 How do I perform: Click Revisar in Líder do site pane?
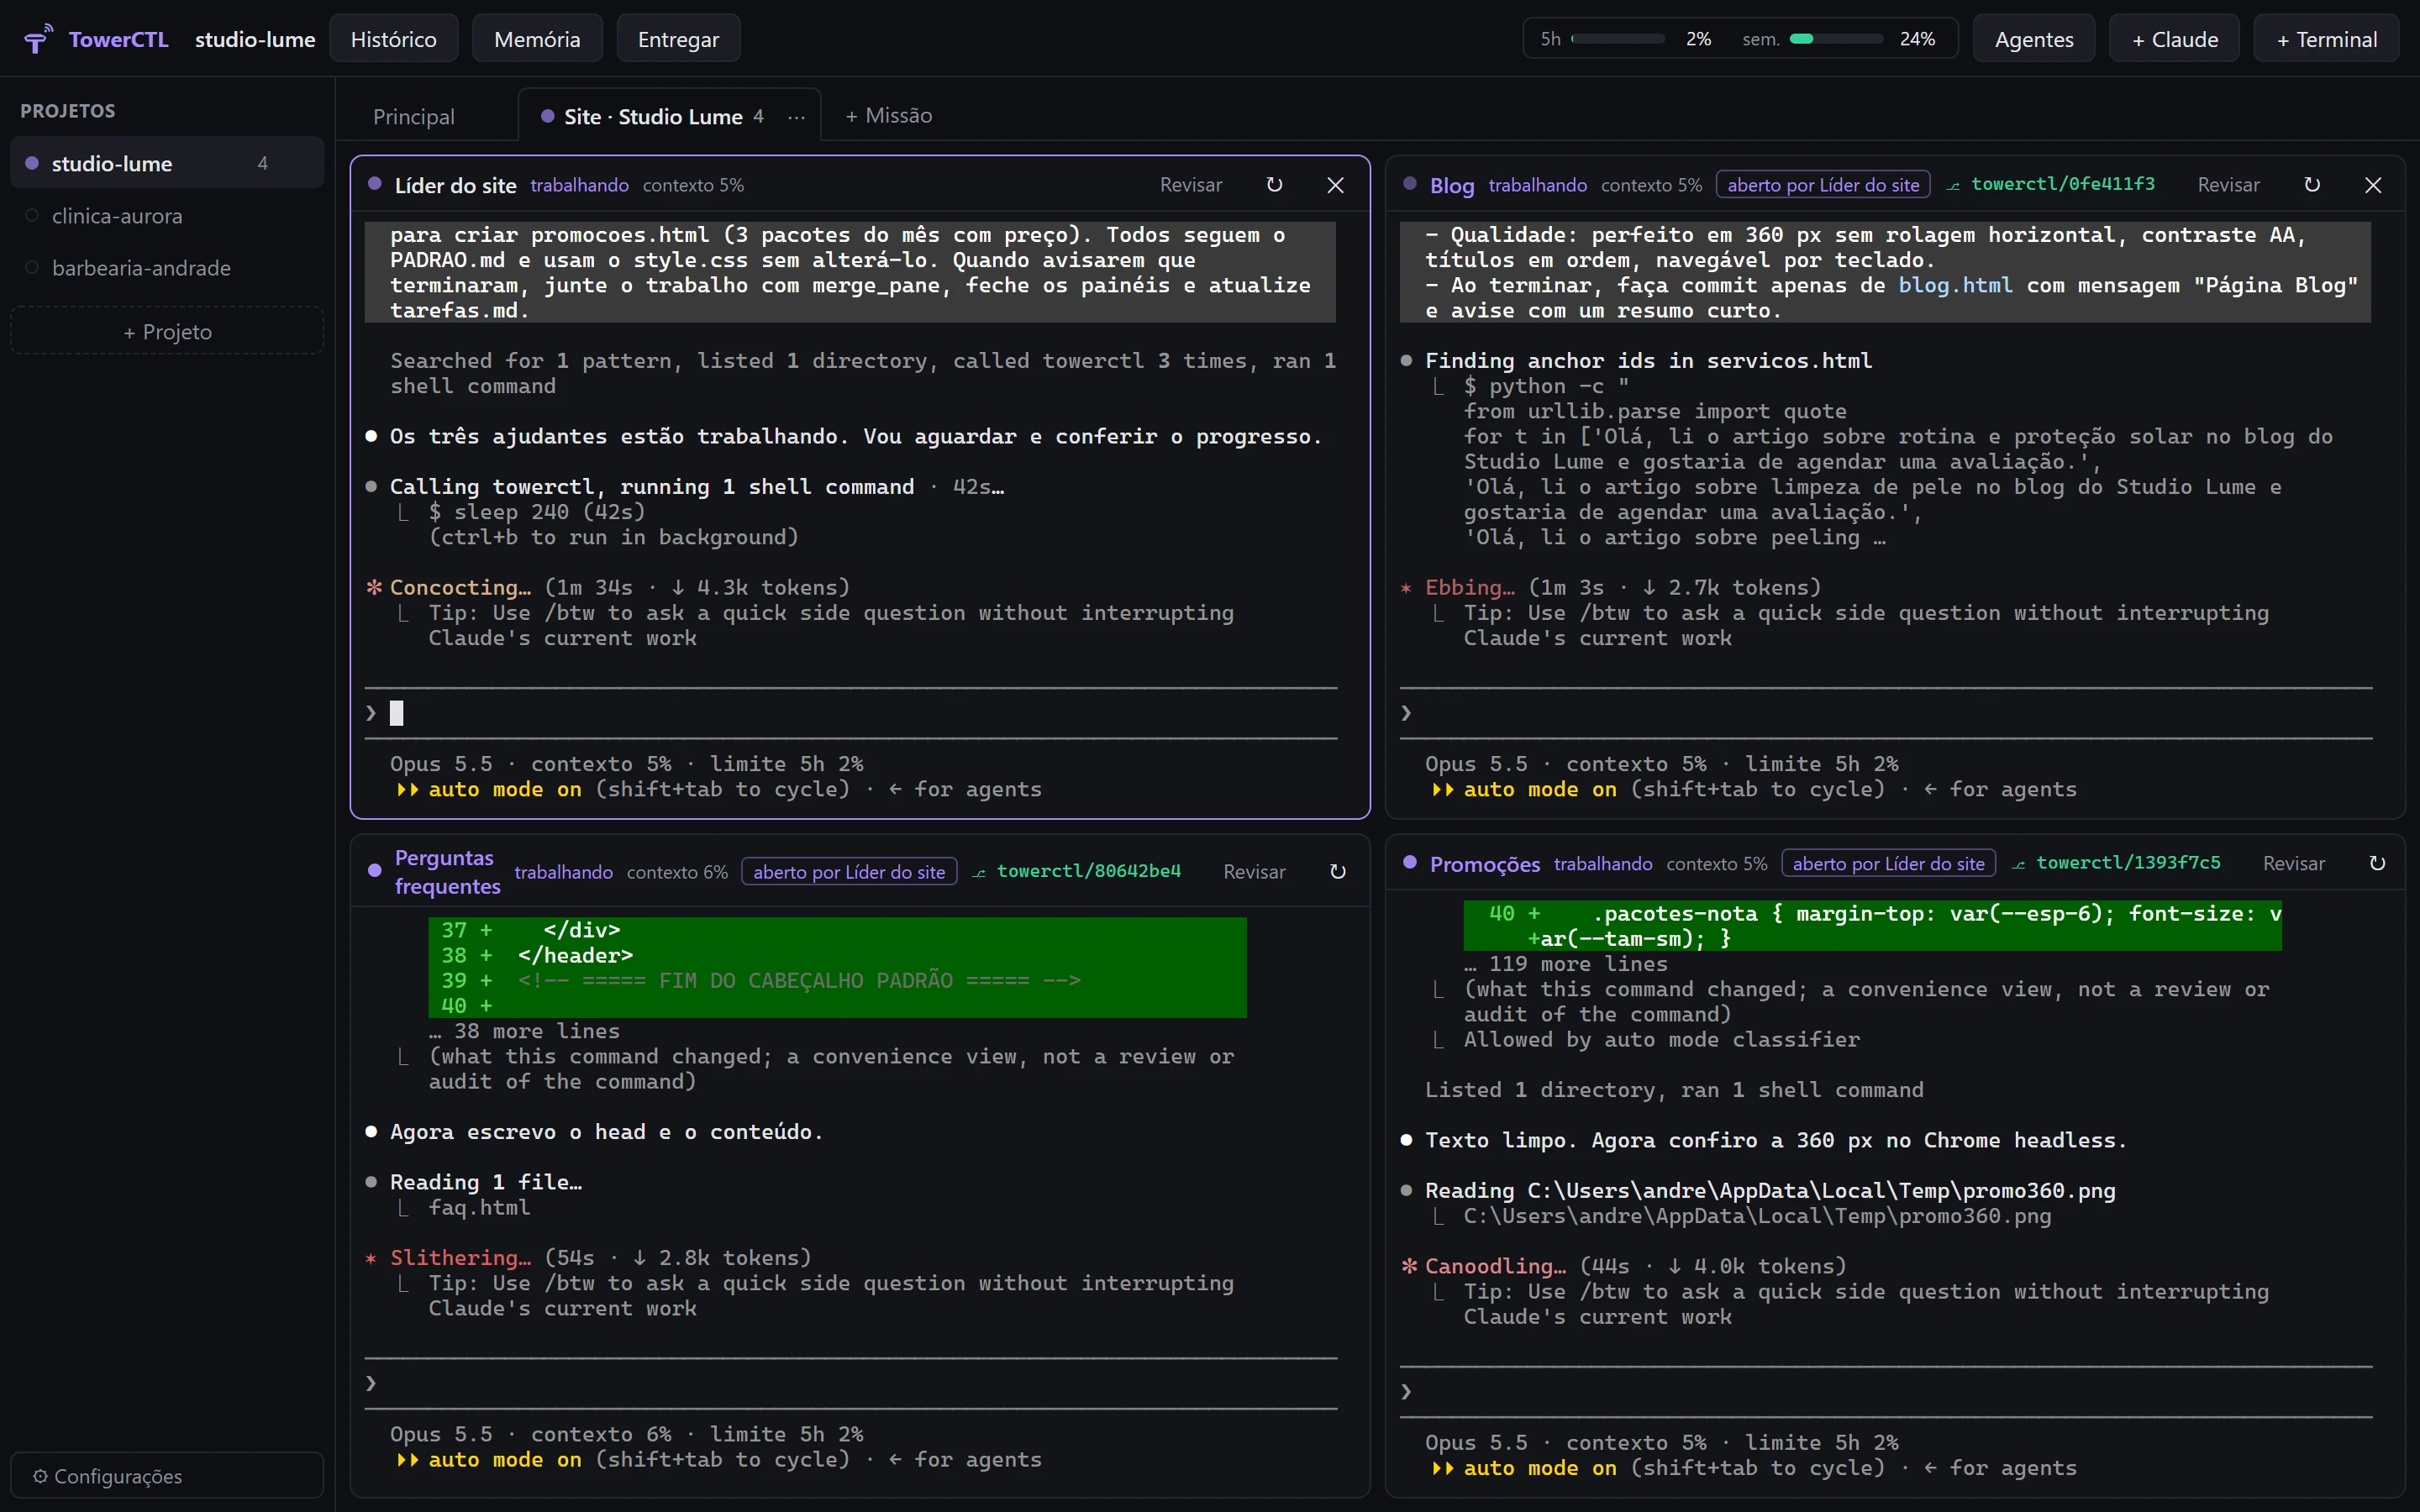pyautogui.click(x=1190, y=185)
